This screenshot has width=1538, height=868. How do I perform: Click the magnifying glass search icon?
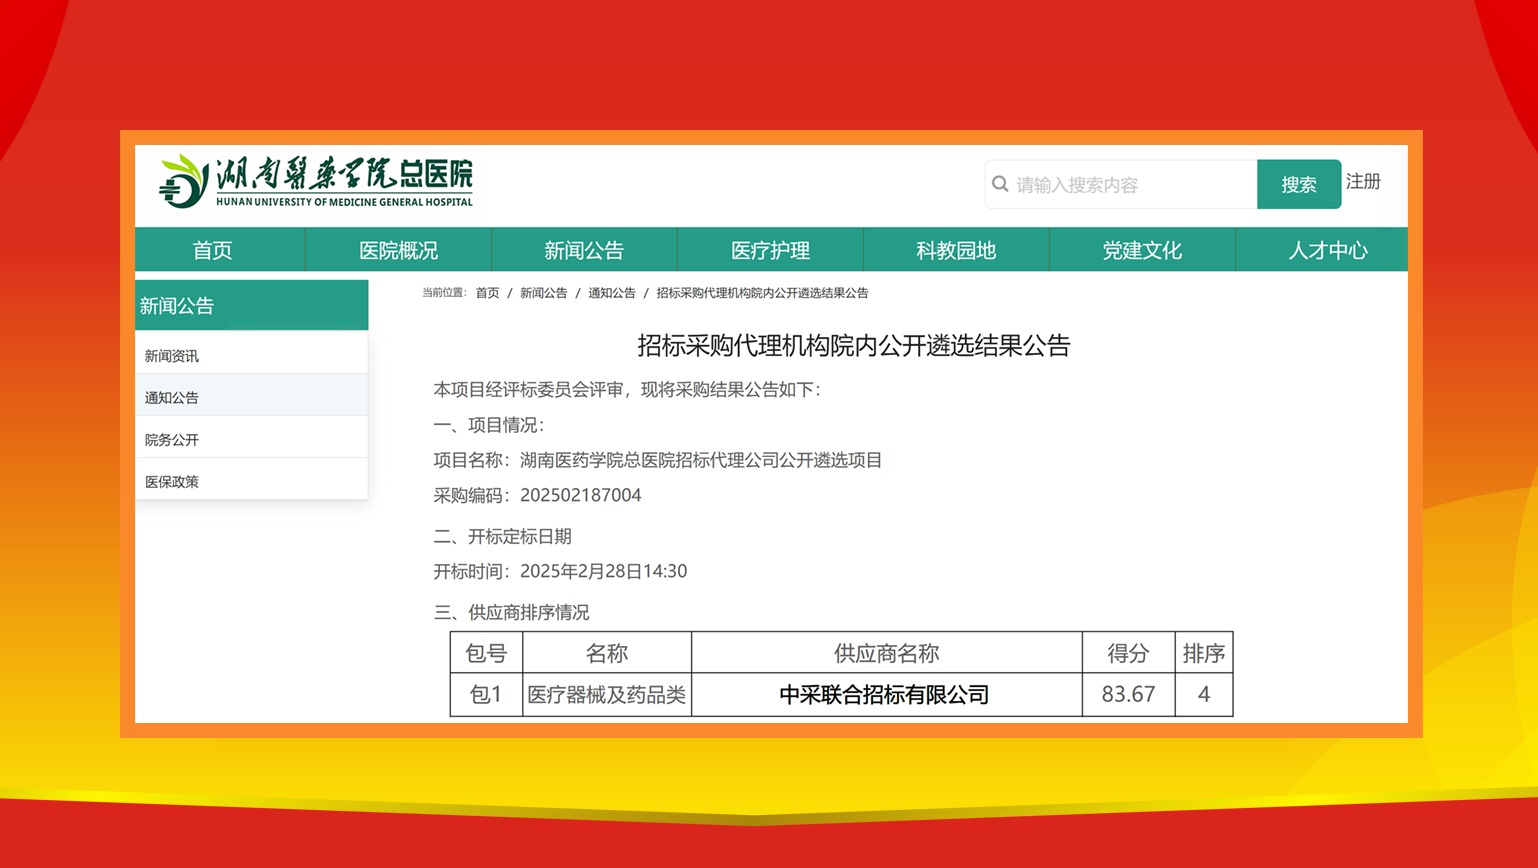[1000, 184]
